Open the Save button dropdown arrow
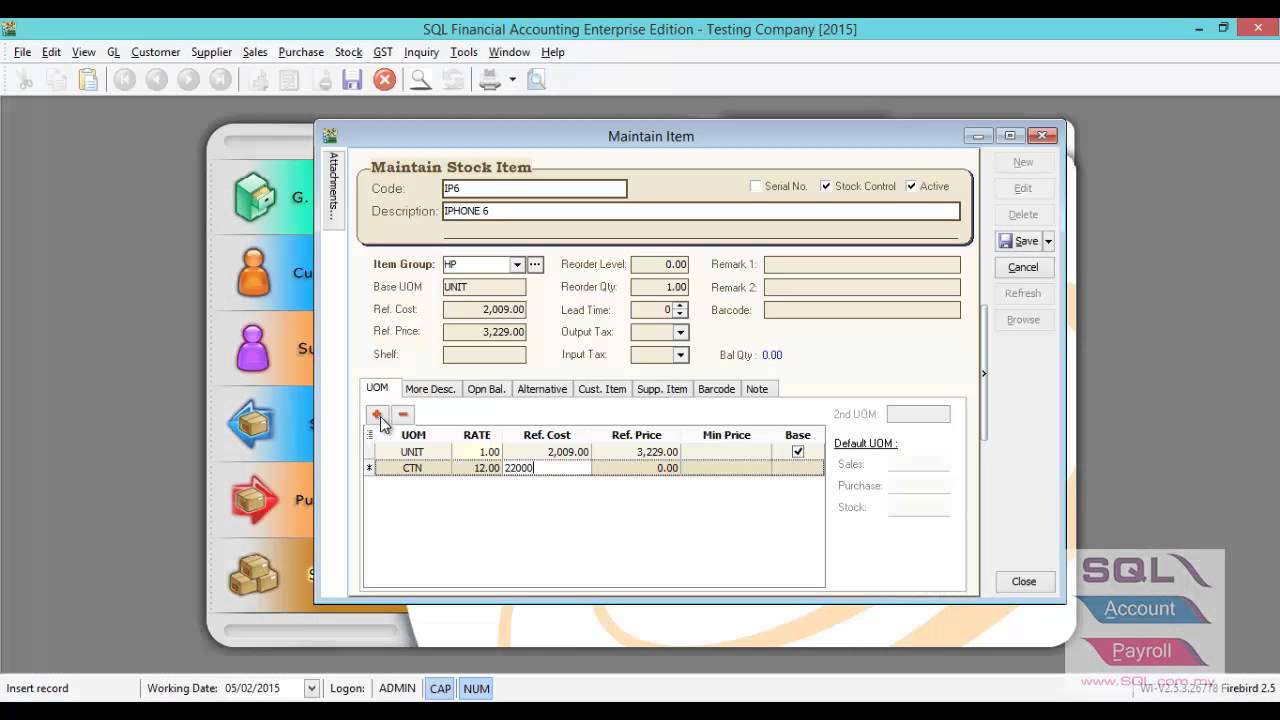Viewport: 1280px width, 720px height. click(x=1048, y=241)
